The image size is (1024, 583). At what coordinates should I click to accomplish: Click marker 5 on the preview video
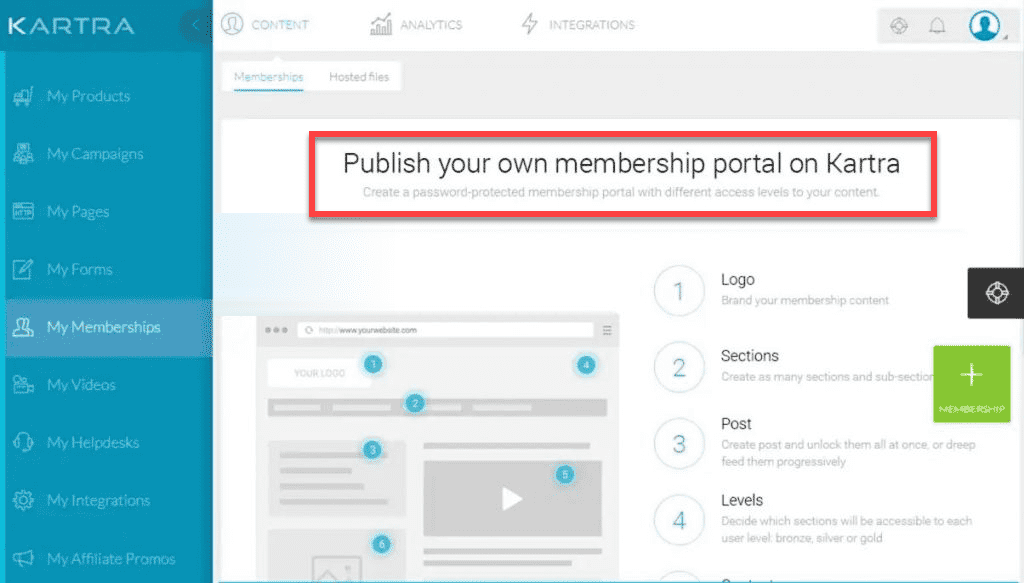565,474
